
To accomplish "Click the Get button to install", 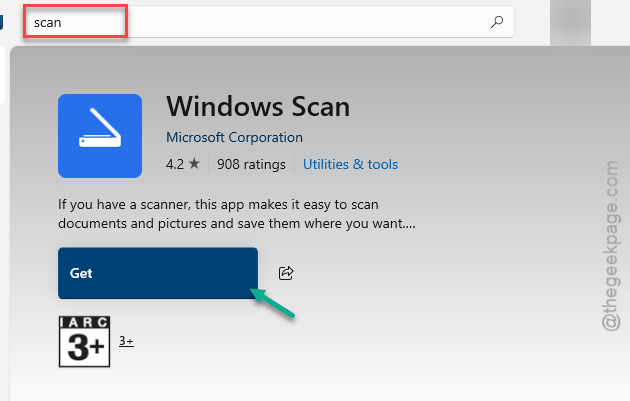I will pos(158,273).
